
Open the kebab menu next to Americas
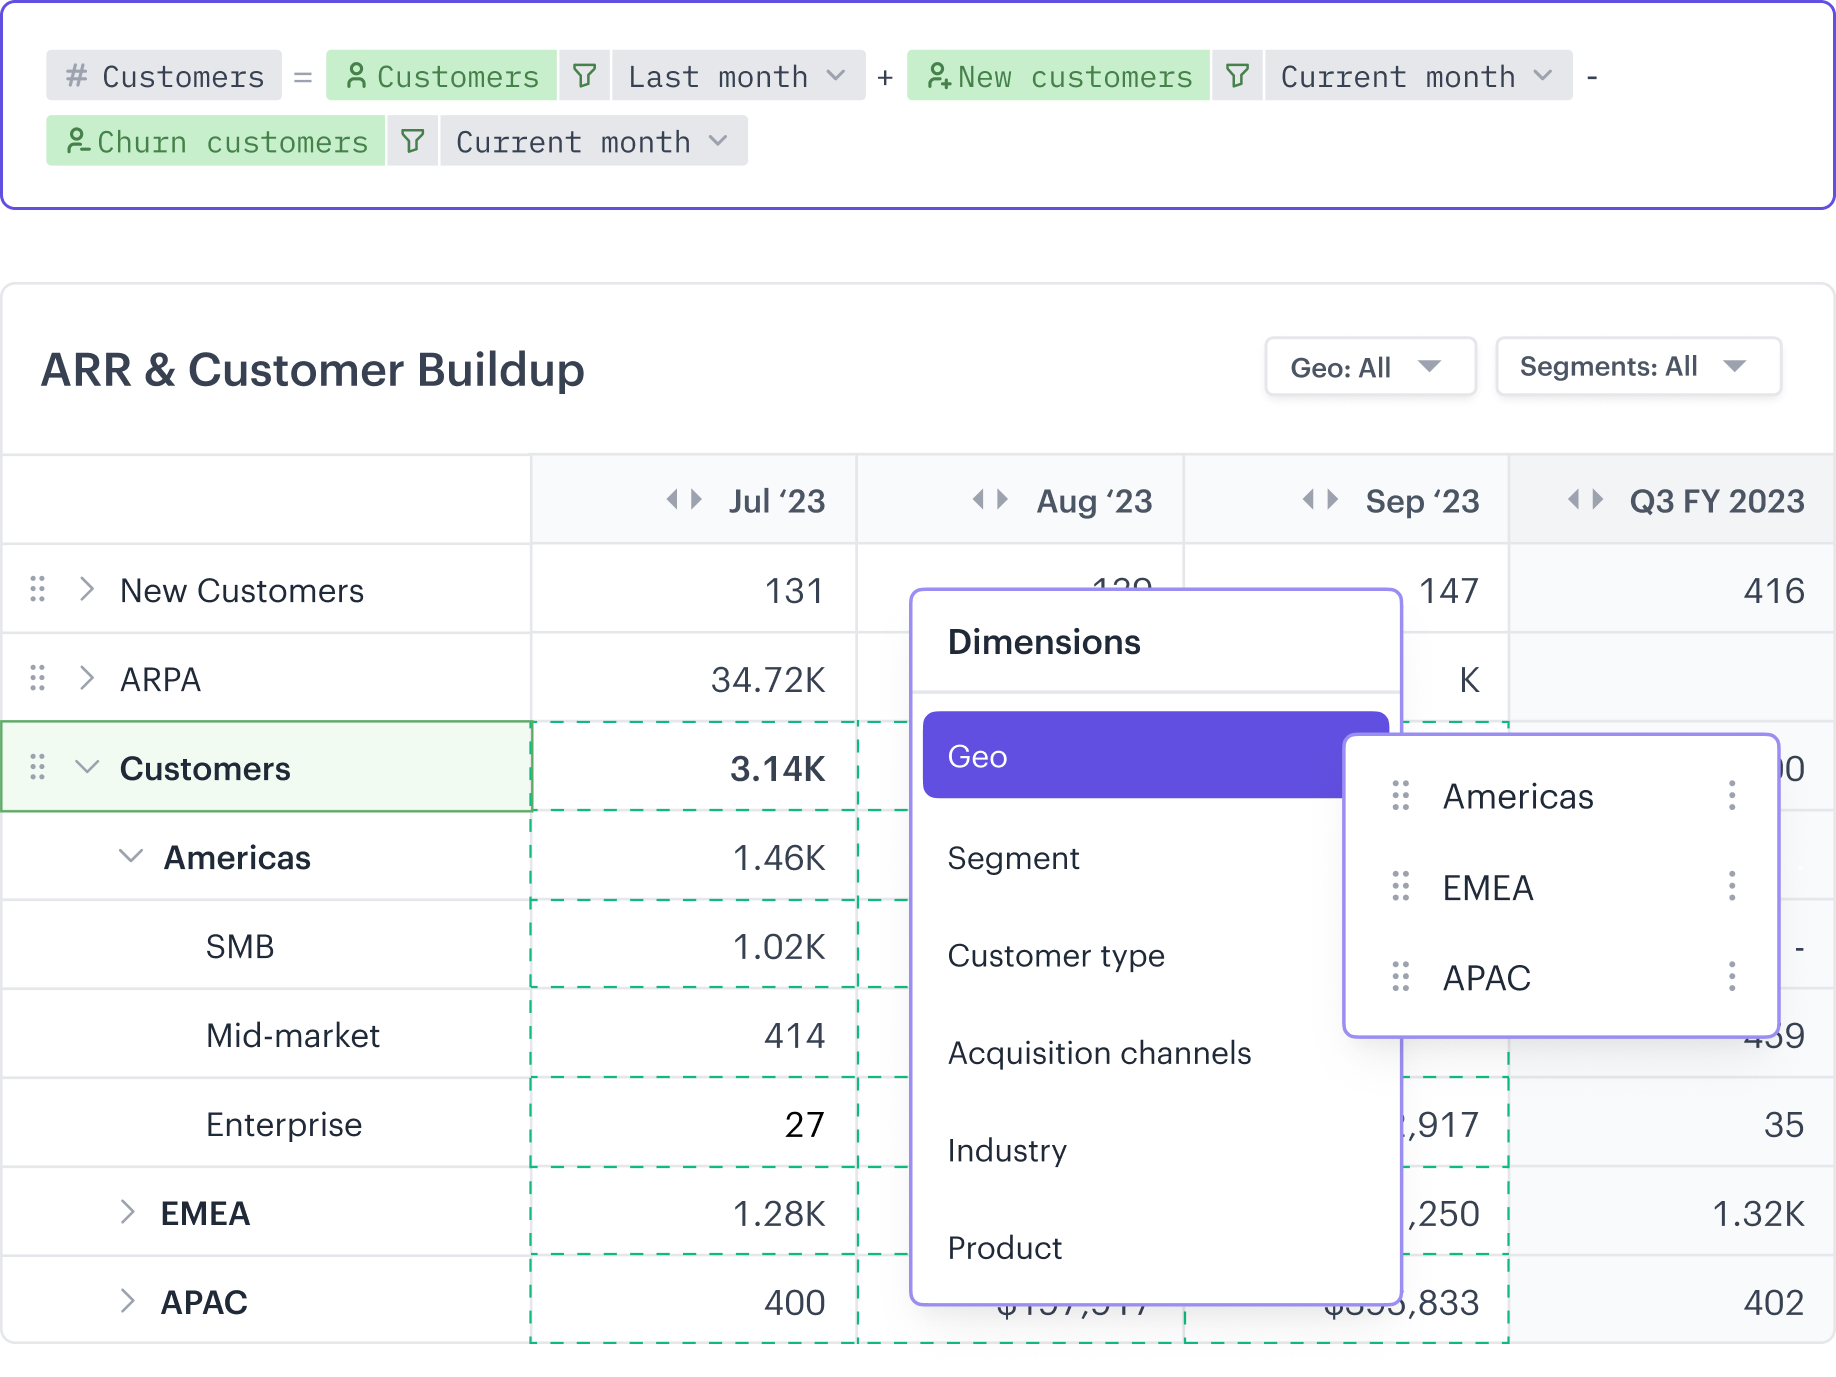(1731, 796)
